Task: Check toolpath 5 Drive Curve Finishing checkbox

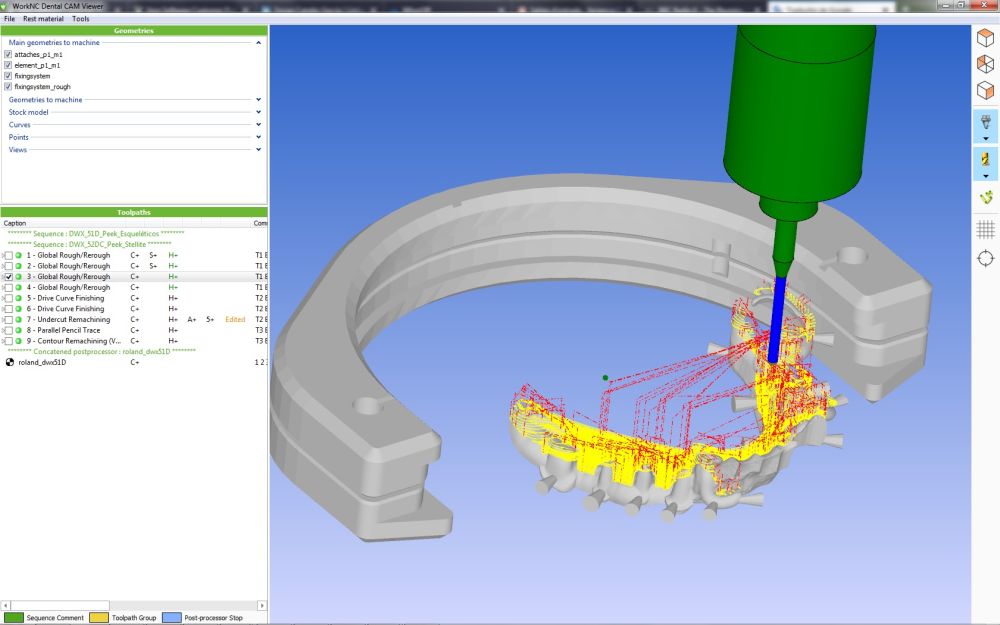Action: (9, 298)
